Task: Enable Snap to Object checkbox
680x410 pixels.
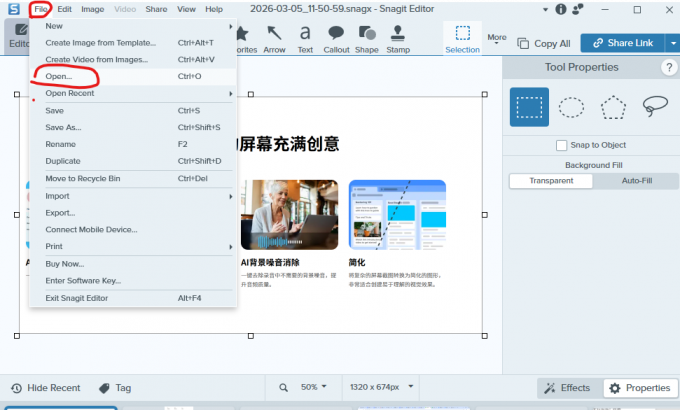Action: click(561, 145)
